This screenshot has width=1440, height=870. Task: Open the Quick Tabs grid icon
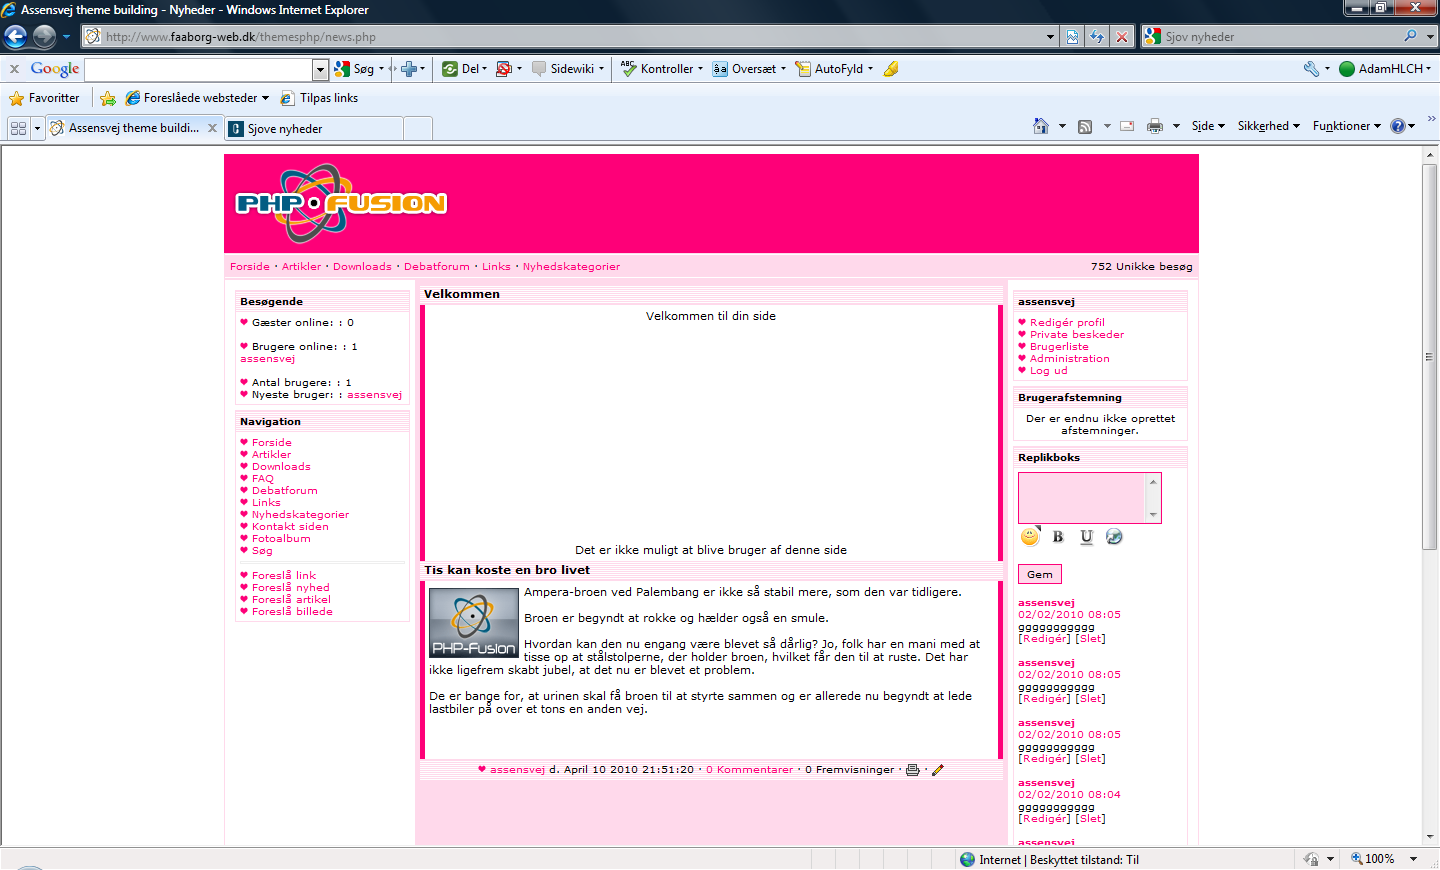coord(18,128)
